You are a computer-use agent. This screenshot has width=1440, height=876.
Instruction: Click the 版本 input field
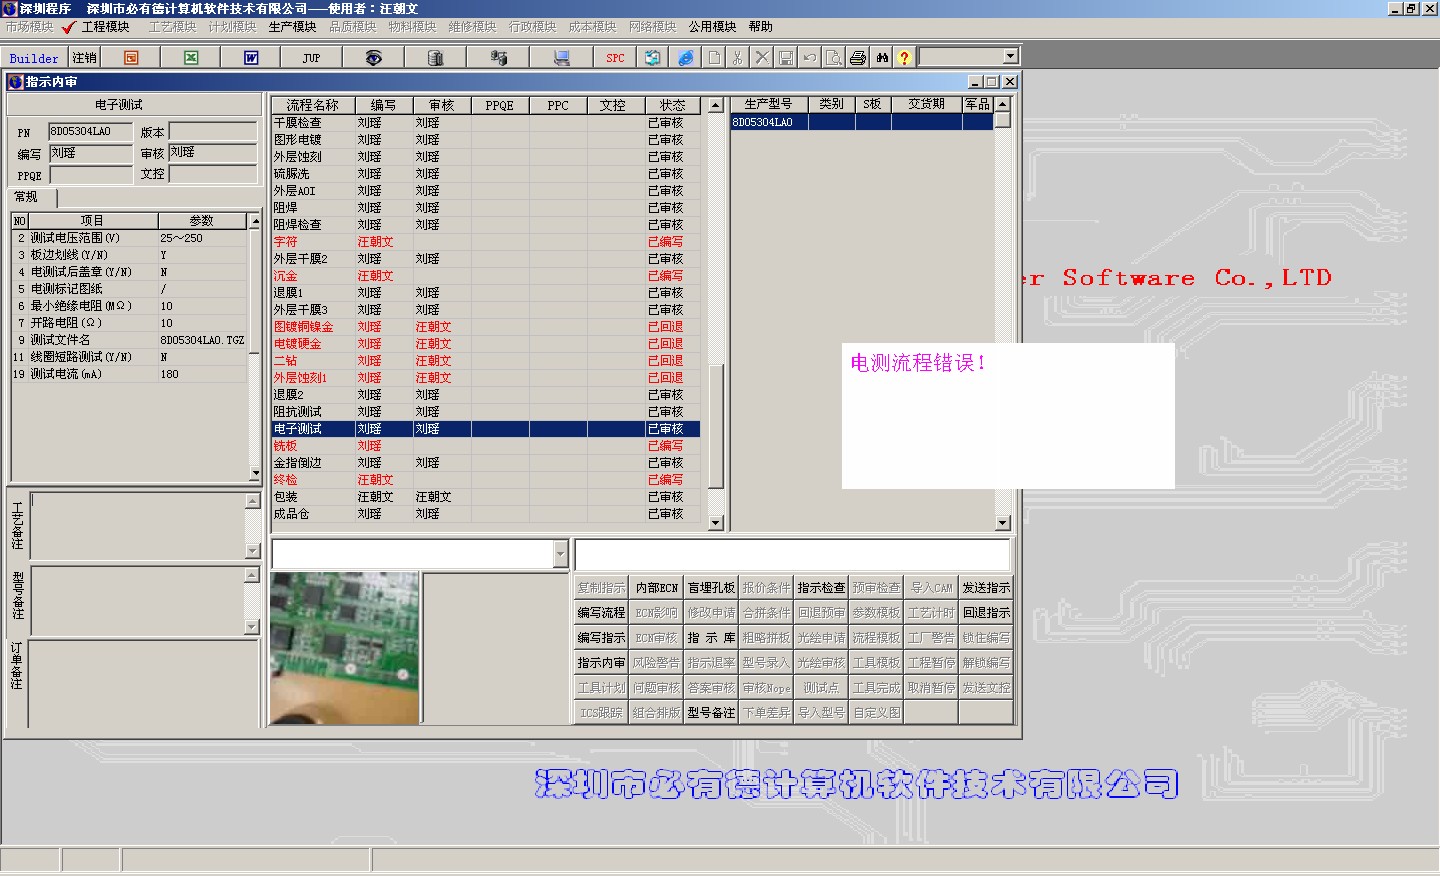point(213,132)
